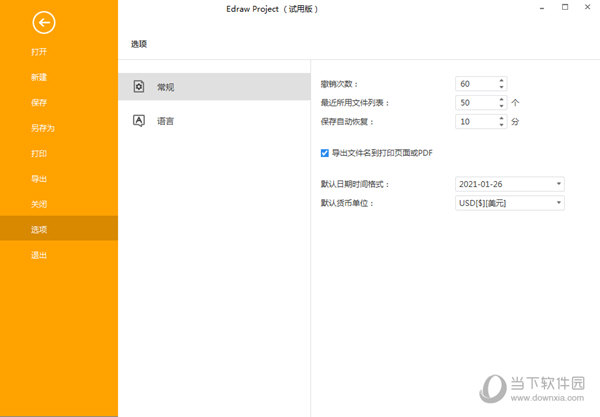Click the 默认日期时间格式 label

pyautogui.click(x=355, y=184)
